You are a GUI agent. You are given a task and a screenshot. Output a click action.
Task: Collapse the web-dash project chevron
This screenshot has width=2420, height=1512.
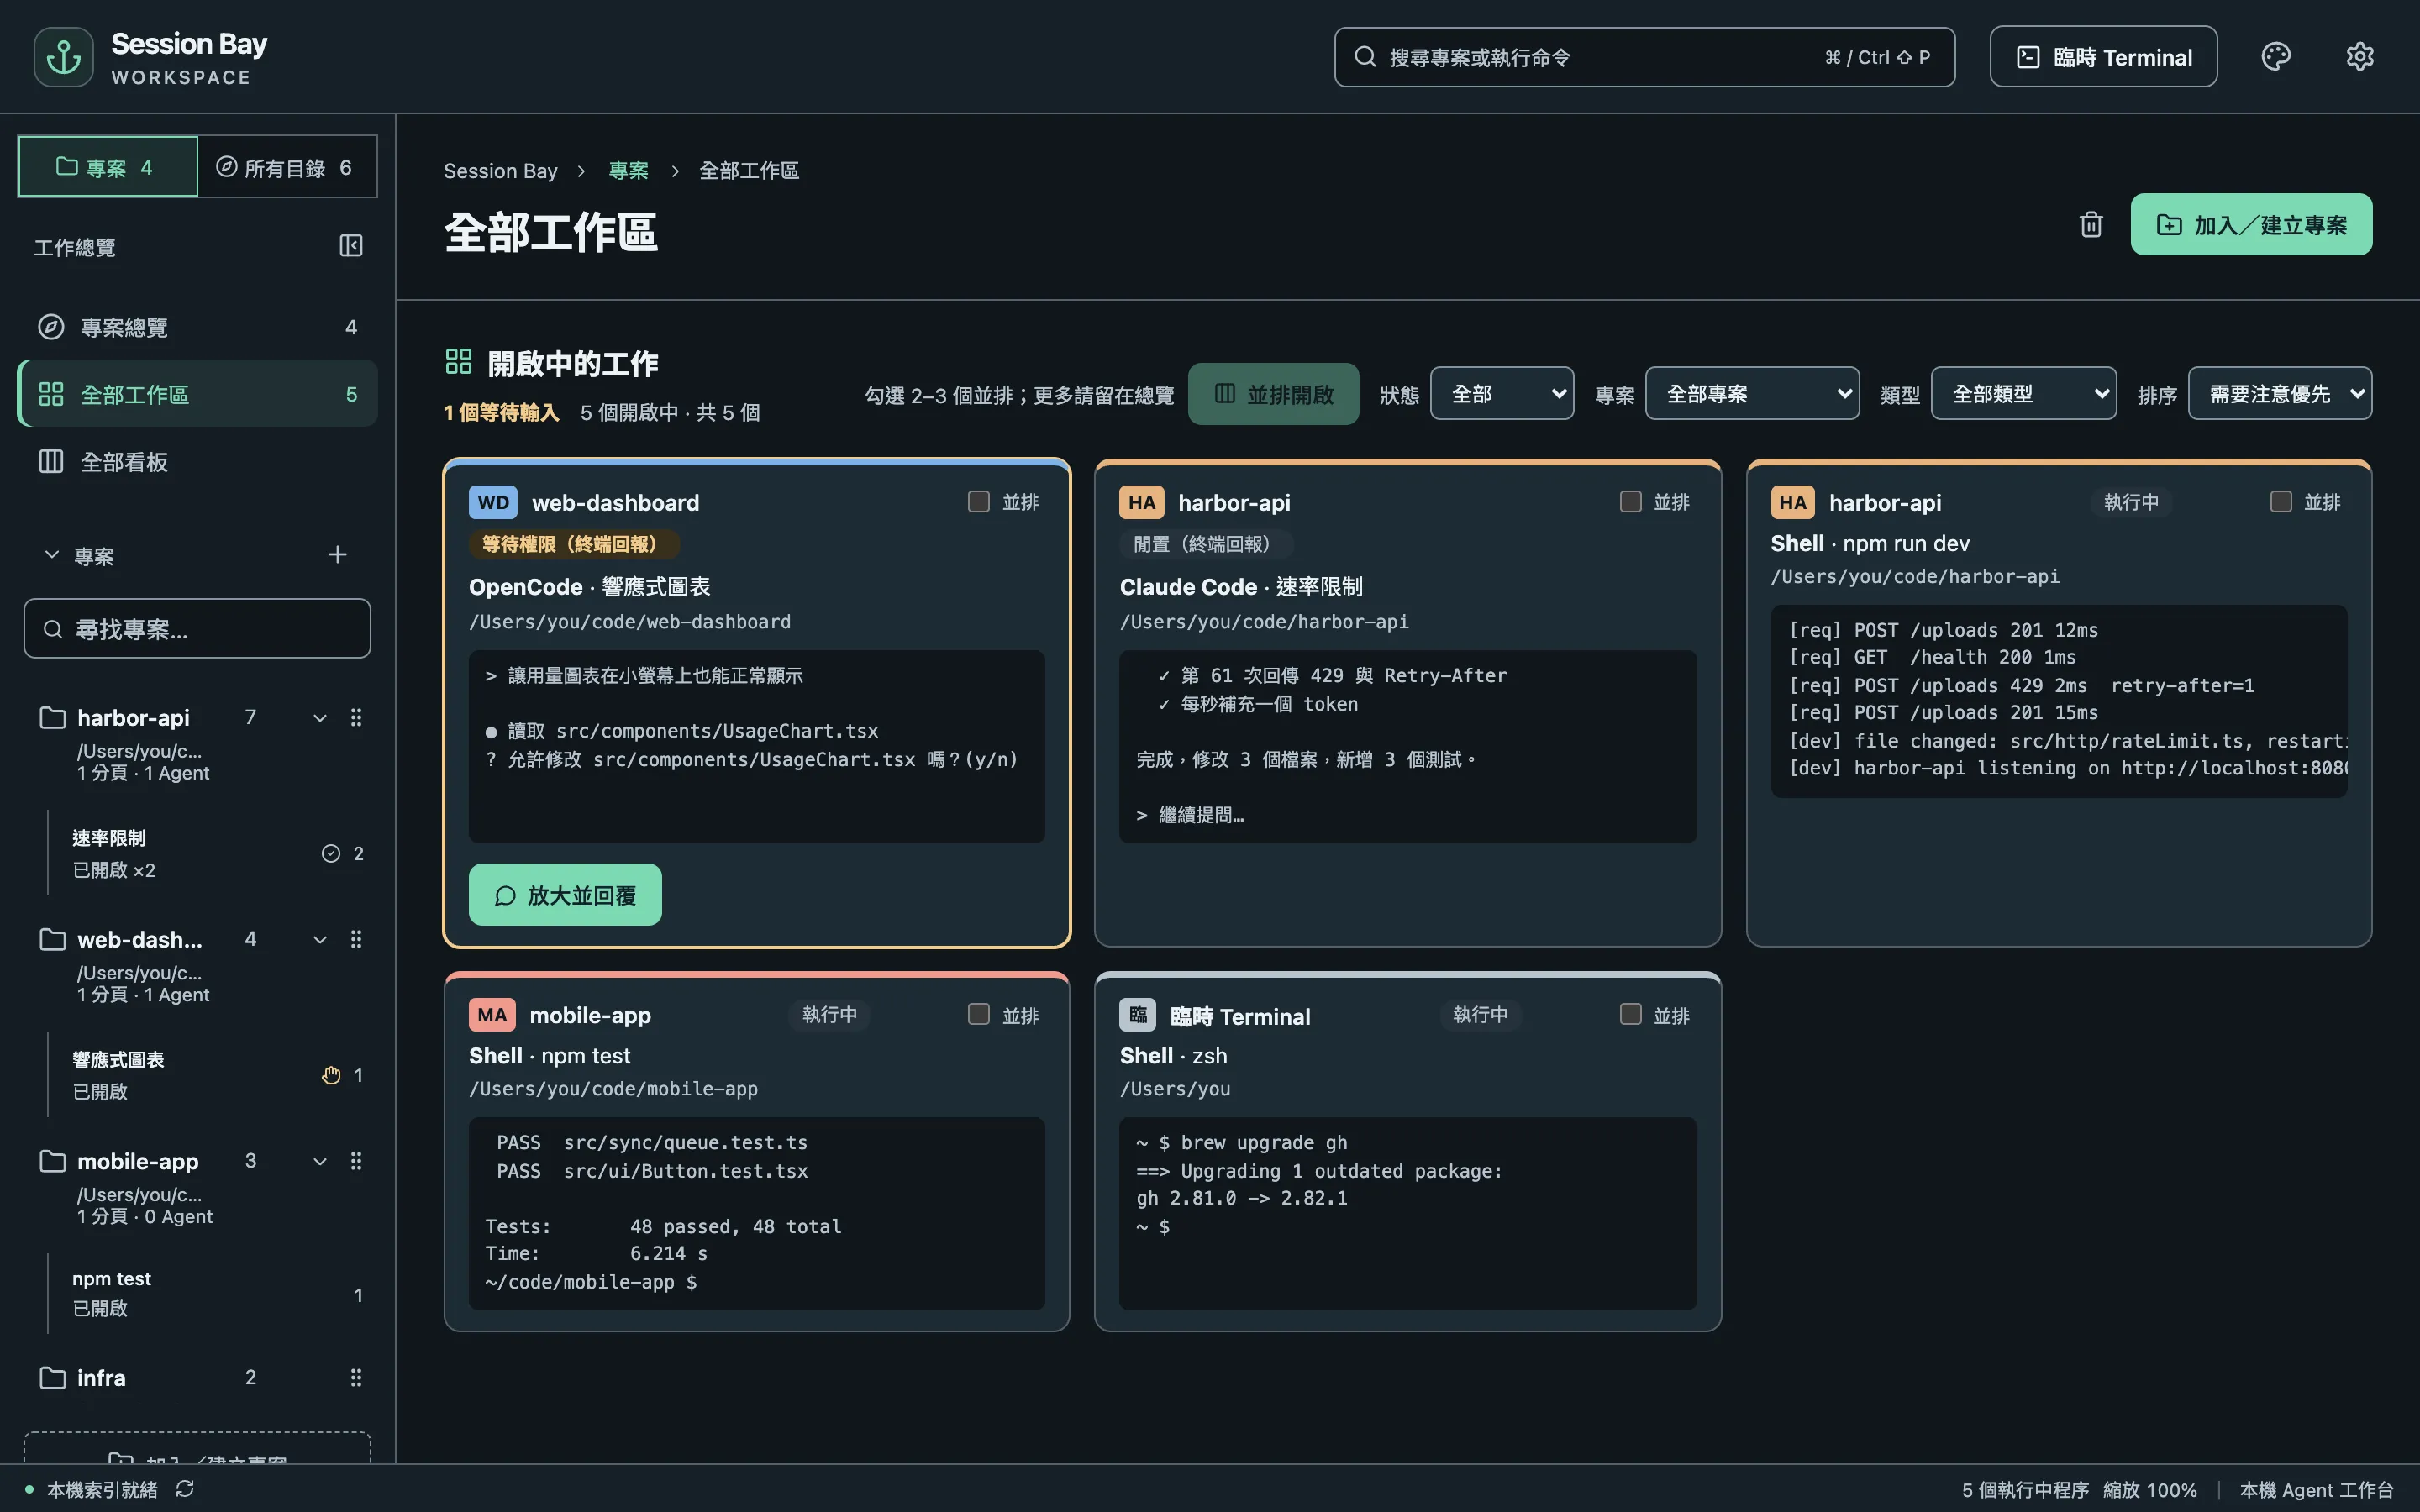320,939
